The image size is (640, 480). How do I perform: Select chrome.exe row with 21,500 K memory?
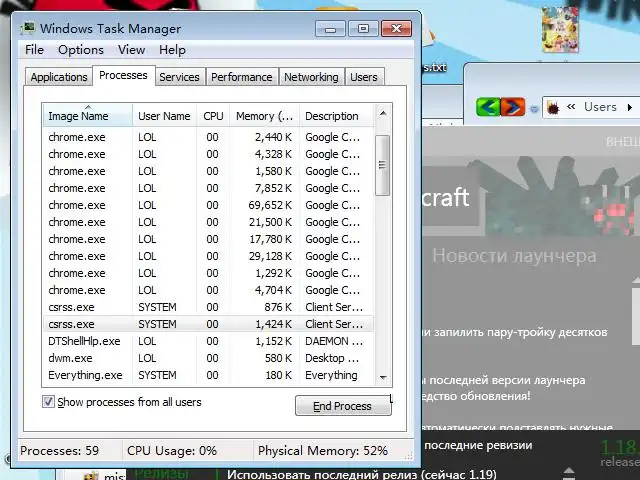tap(208, 222)
